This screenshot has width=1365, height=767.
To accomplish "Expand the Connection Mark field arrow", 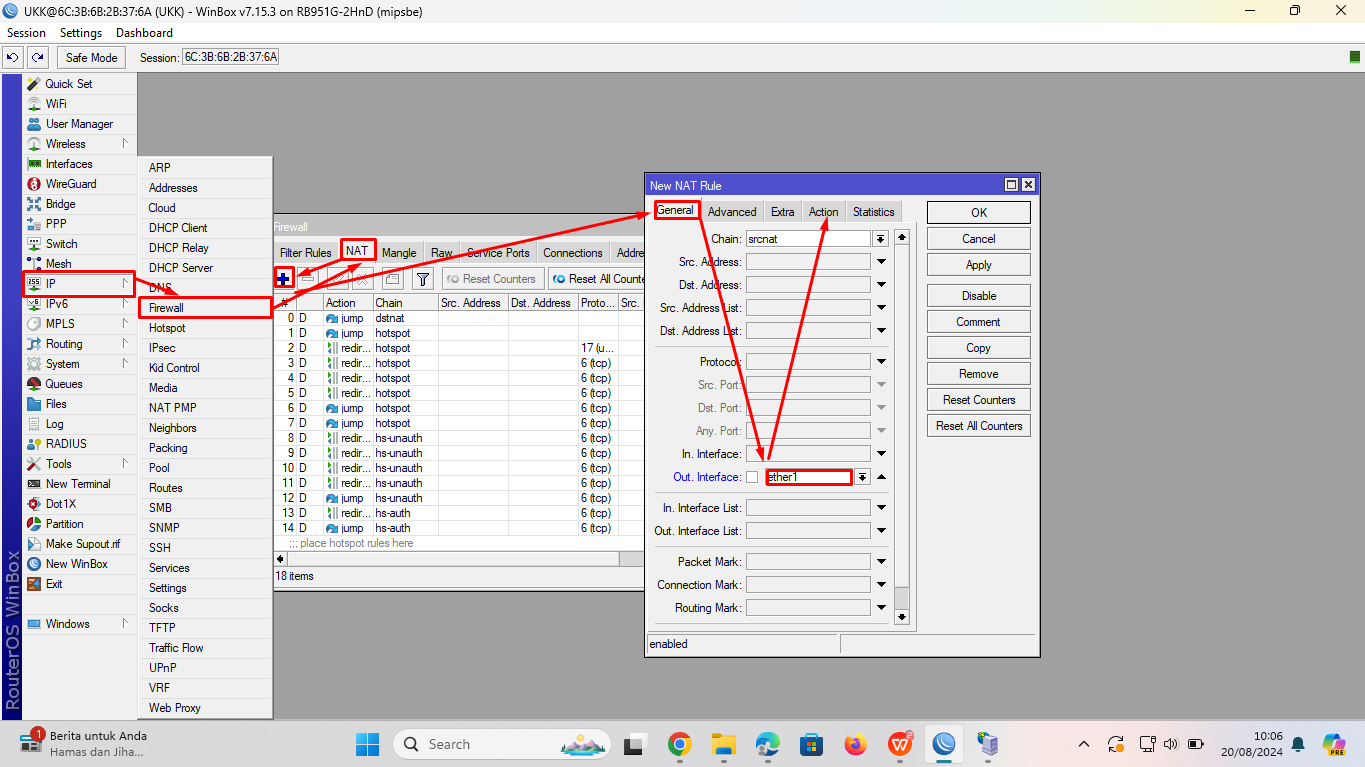I will click(x=881, y=585).
